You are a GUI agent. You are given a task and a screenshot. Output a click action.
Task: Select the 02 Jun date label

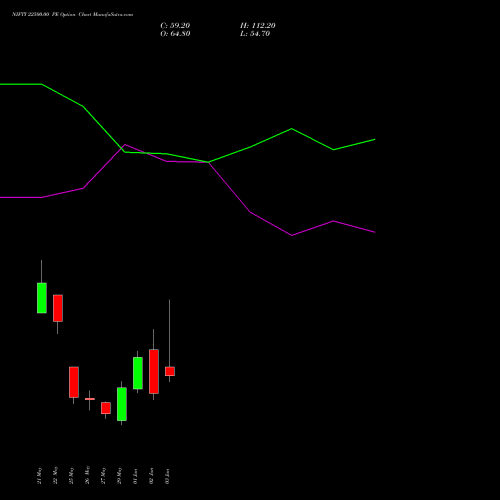(x=151, y=476)
